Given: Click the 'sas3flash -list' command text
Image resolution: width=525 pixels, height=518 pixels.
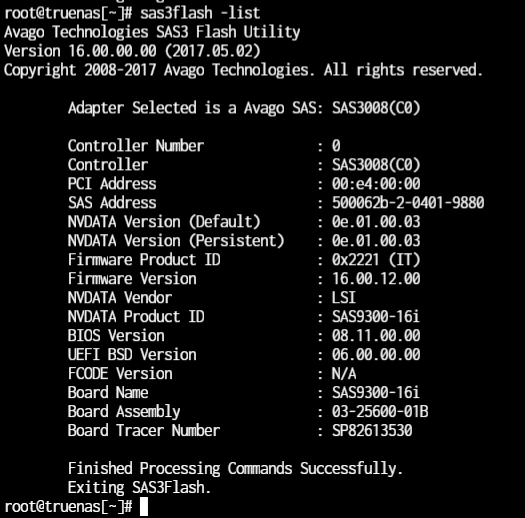Looking at the screenshot, I should pos(200,13).
